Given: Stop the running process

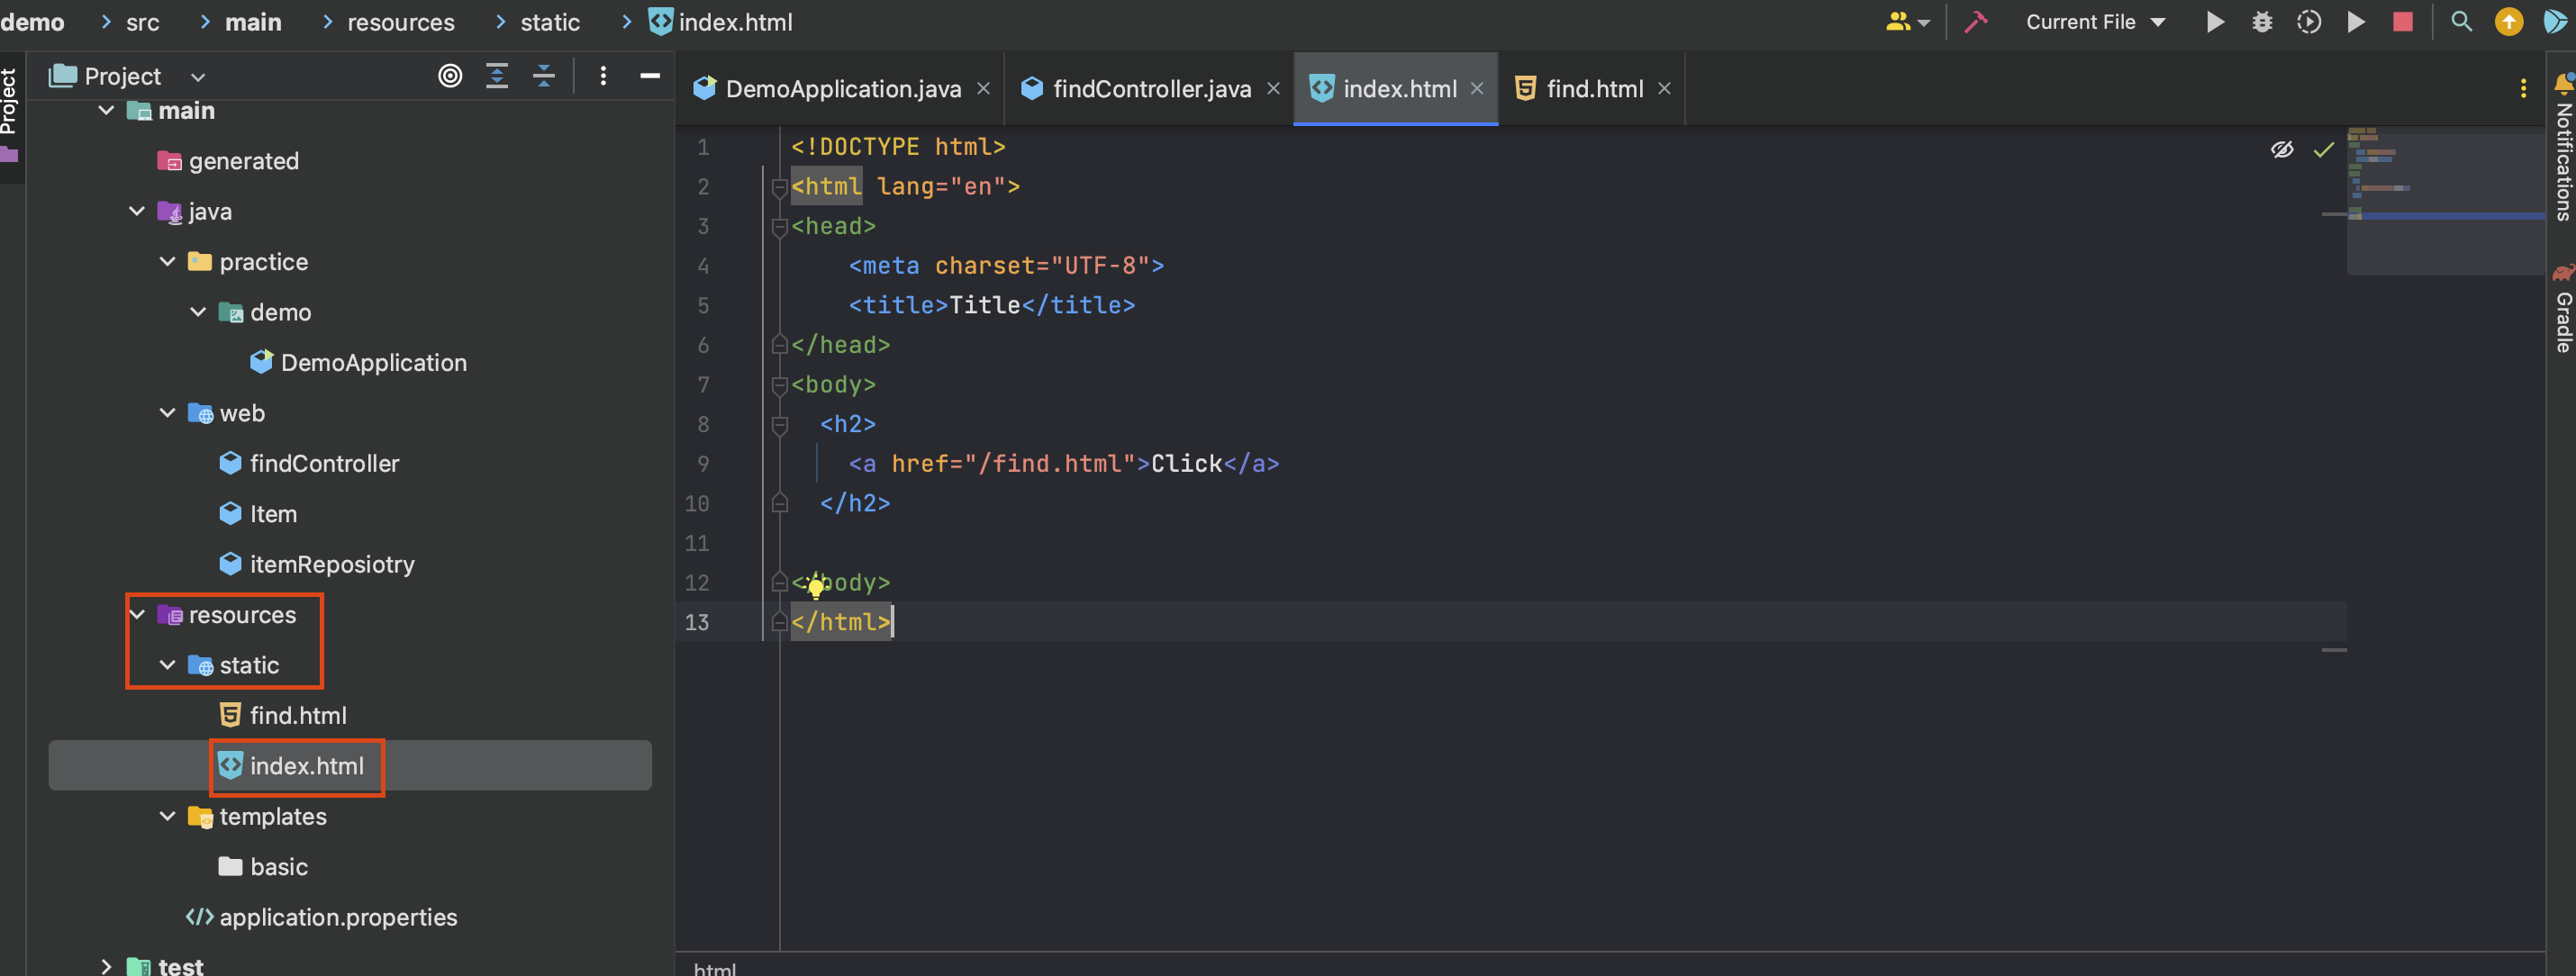Looking at the screenshot, I should (2403, 21).
